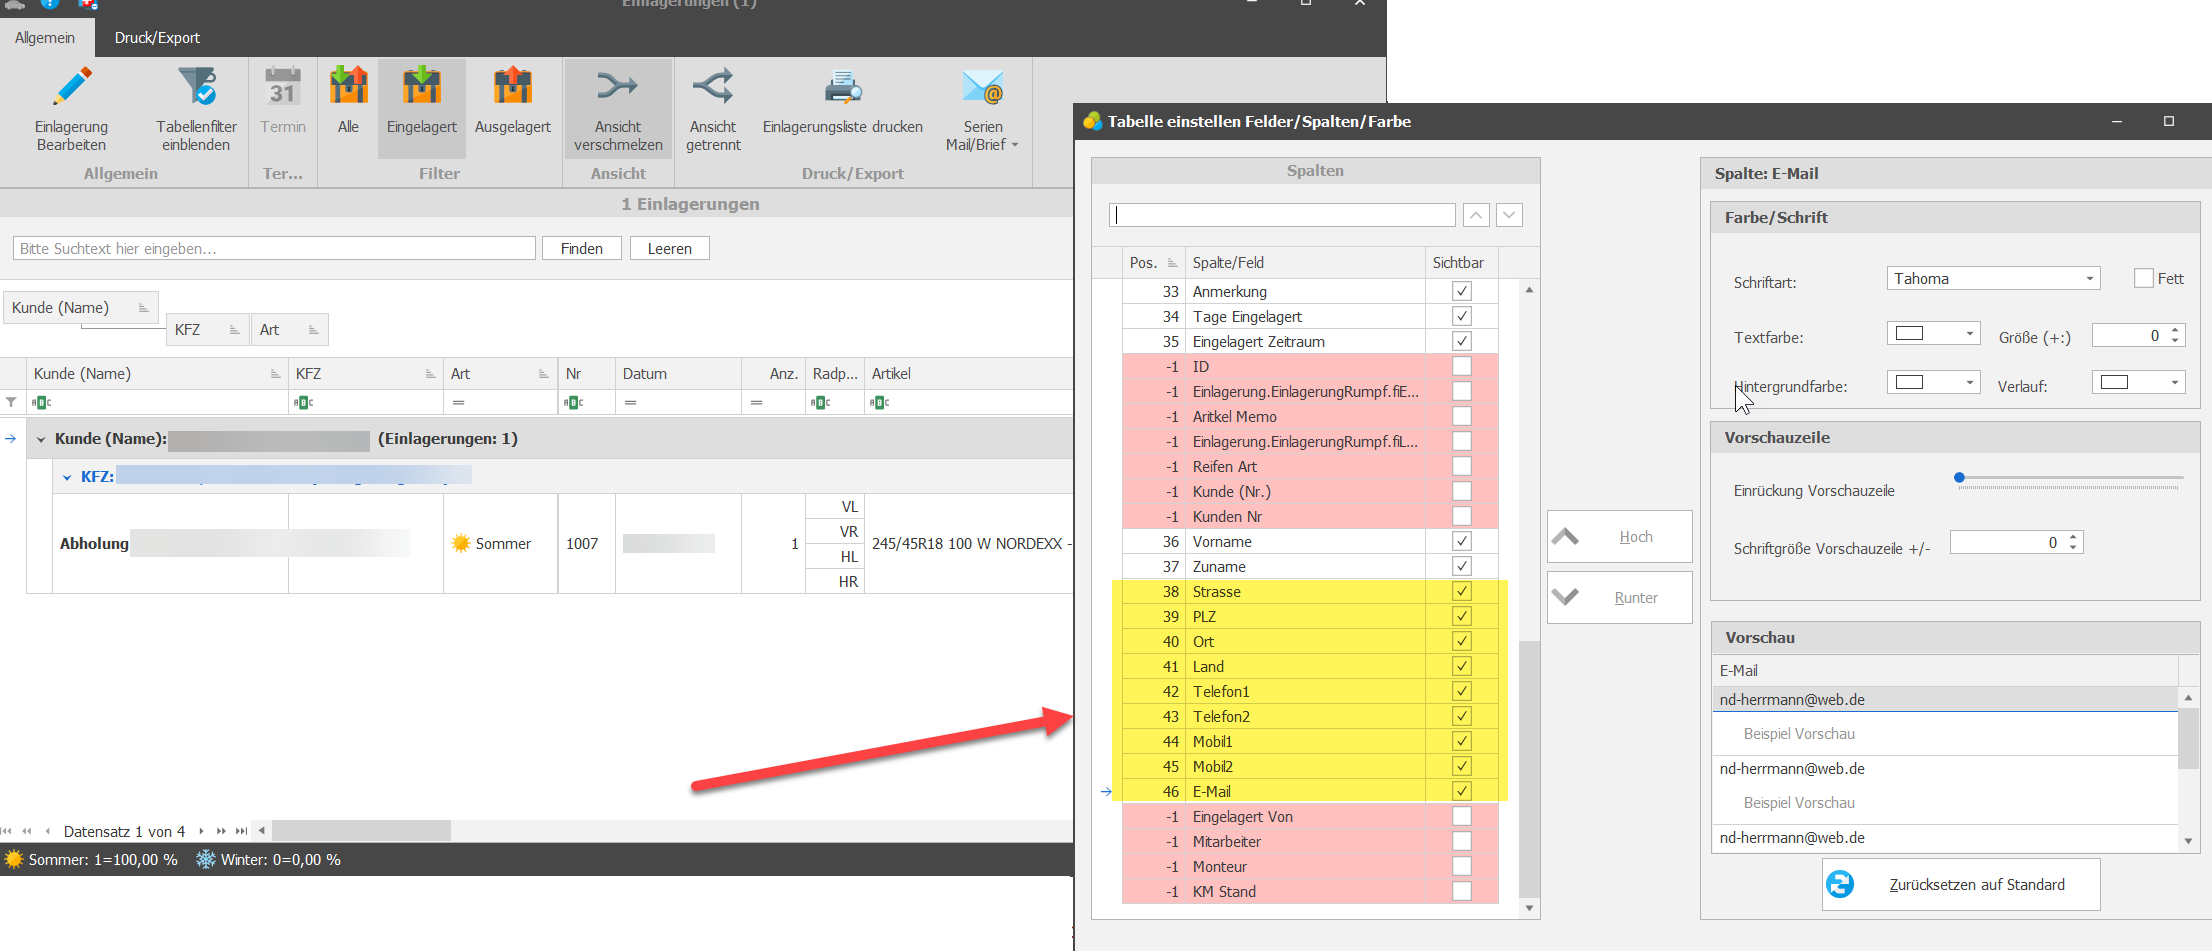Screen dimensions: 2212x951
Task: Click the search-up arrow above column list
Action: (1476, 215)
